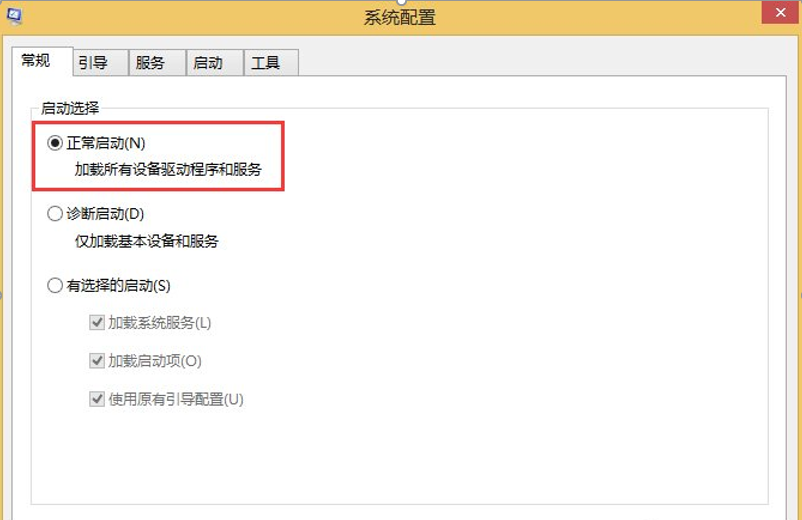Screen dimensions: 802x520
Task: Click the 仅加载基本设备和服务 description
Action: pyautogui.click(x=146, y=241)
